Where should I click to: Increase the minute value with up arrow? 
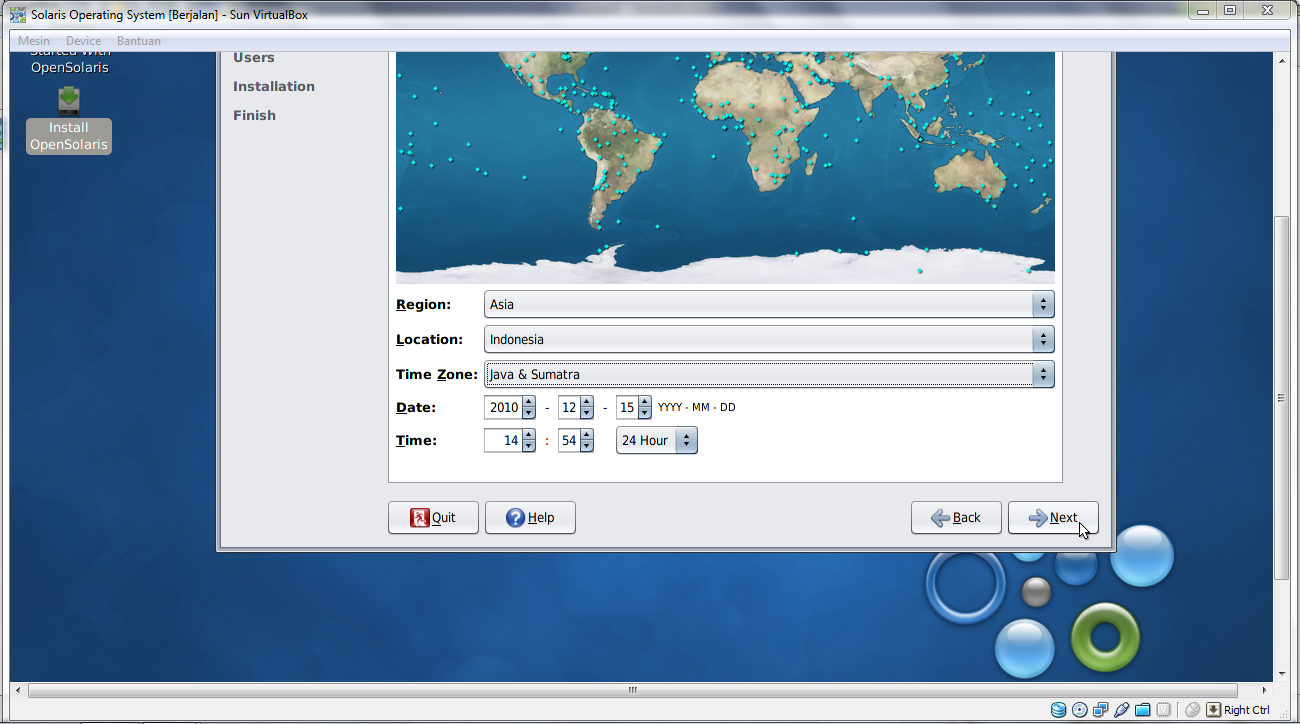[x=587, y=435]
